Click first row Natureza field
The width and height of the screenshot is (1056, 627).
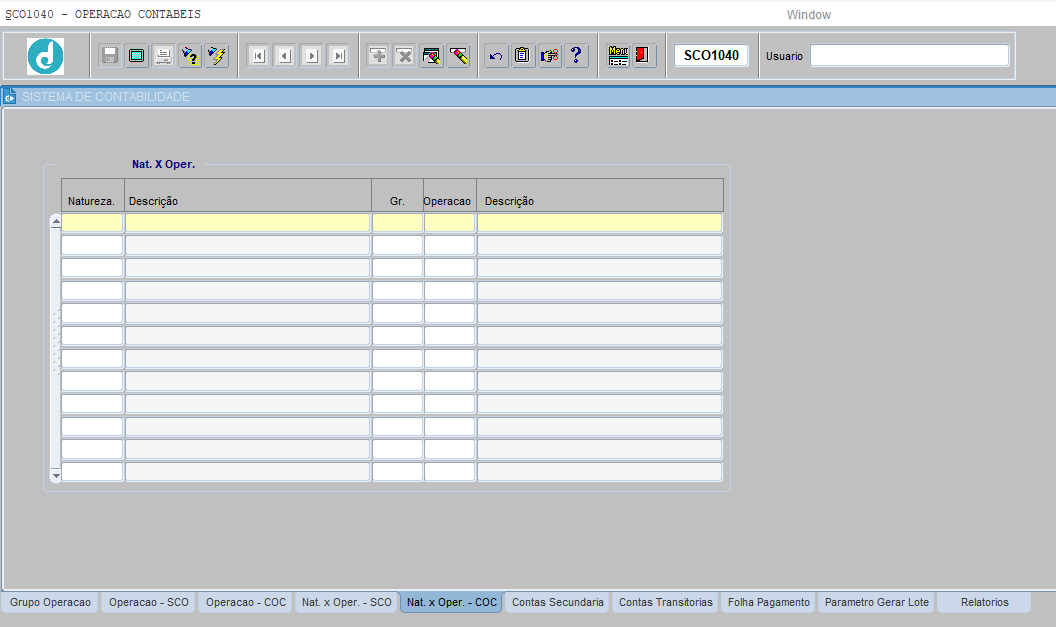click(x=92, y=223)
